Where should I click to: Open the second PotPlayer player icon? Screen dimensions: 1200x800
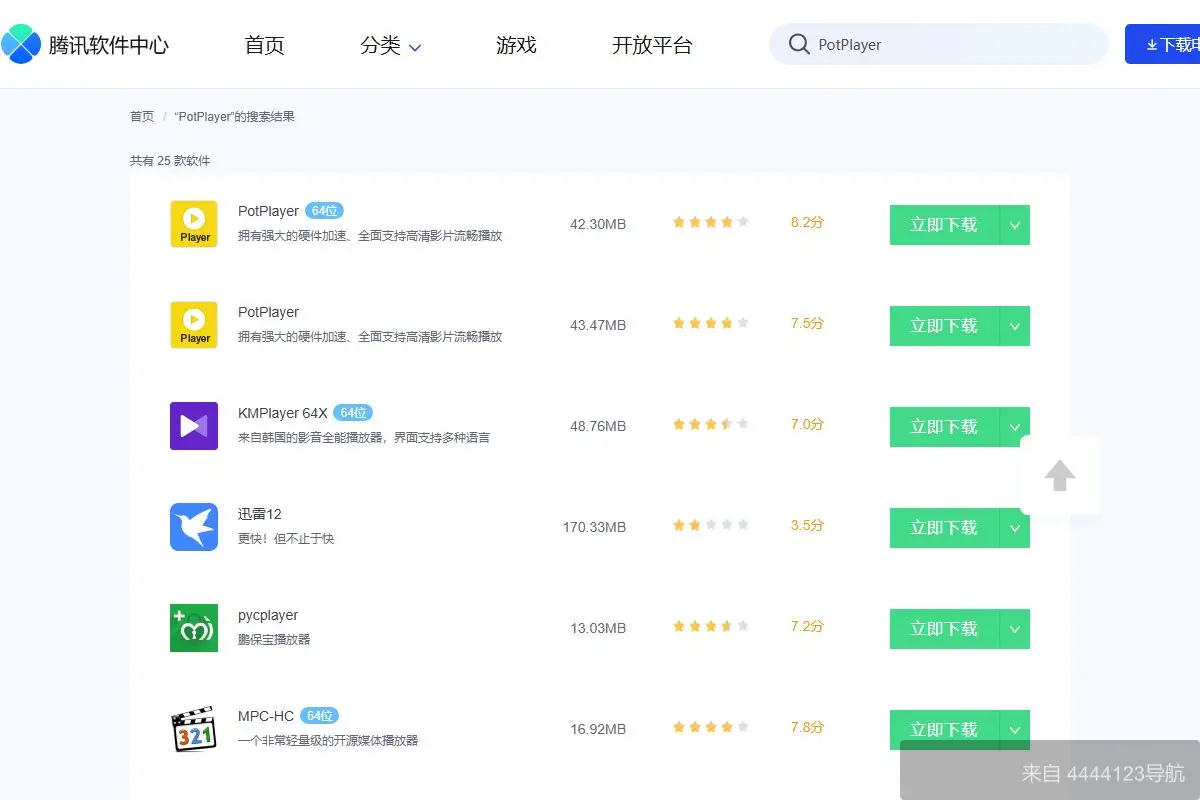193,324
